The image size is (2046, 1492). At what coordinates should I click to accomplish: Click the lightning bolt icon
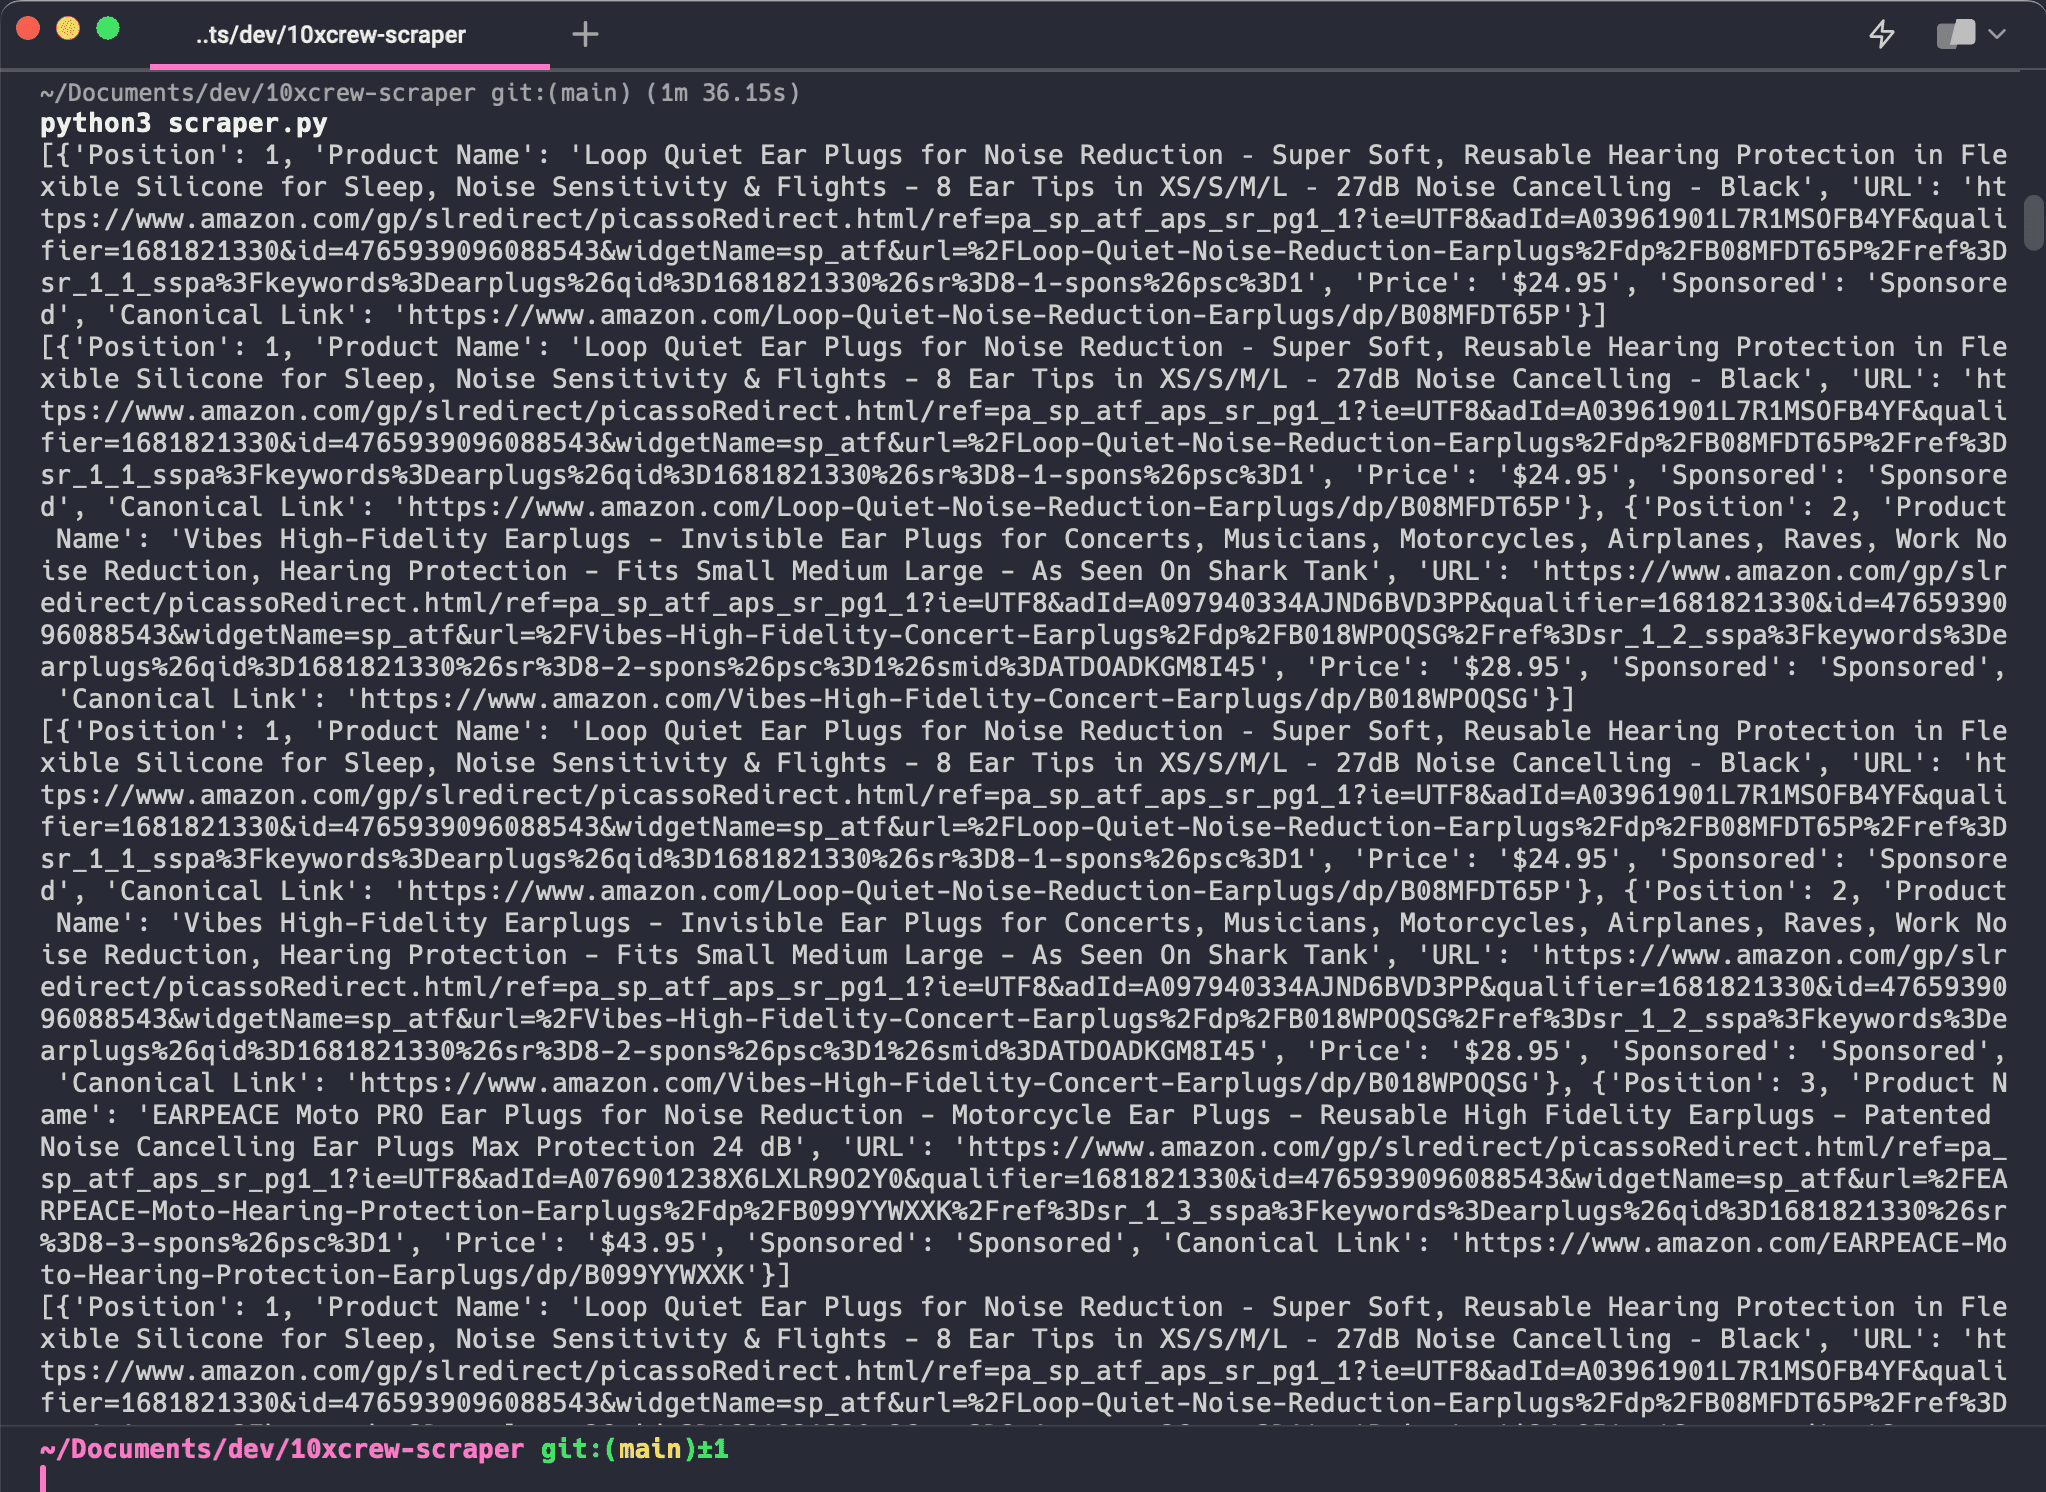(1882, 35)
